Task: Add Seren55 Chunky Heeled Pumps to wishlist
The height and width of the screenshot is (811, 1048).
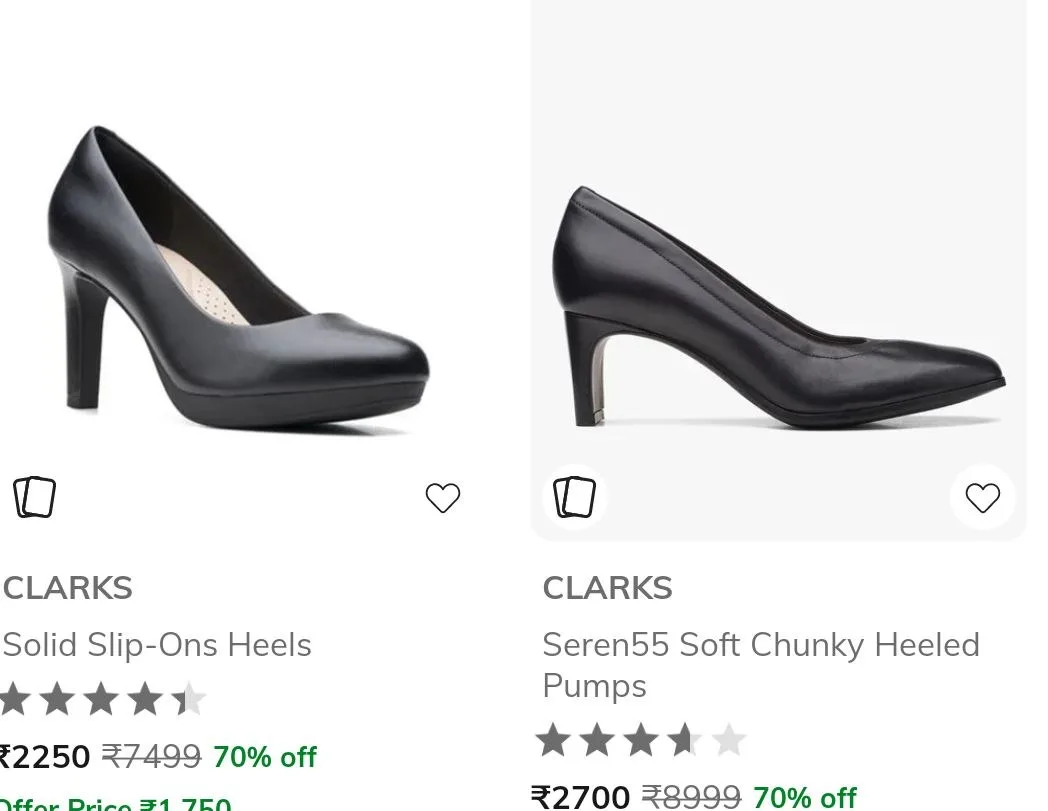Action: click(982, 497)
